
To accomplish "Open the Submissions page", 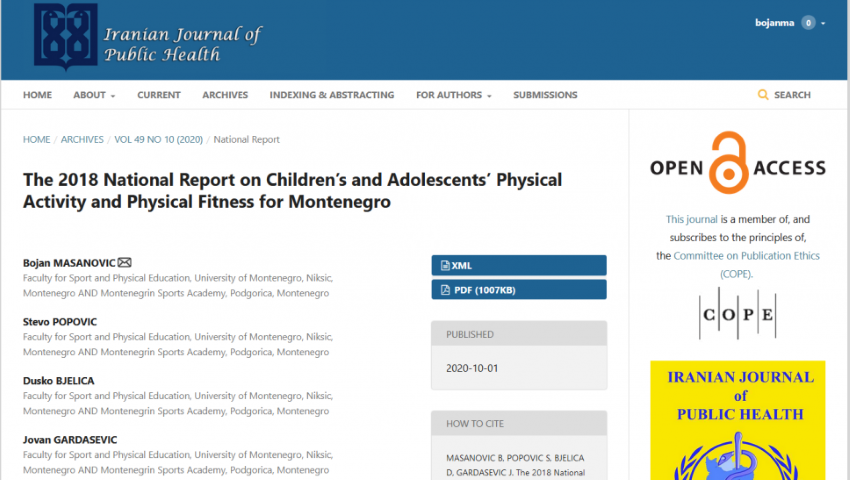I will coord(545,95).
